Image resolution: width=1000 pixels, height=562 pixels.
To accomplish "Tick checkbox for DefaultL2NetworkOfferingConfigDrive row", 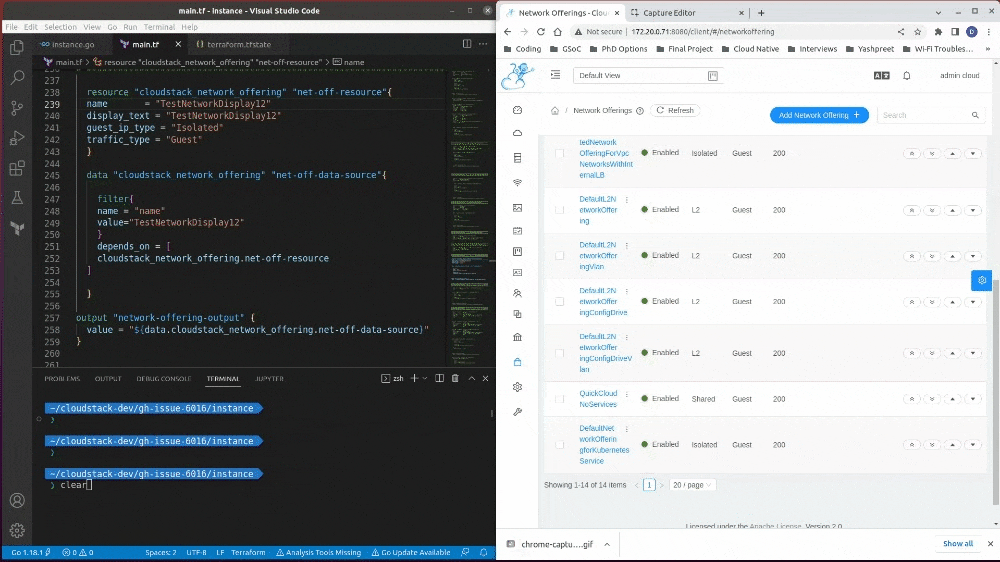I will [559, 301].
